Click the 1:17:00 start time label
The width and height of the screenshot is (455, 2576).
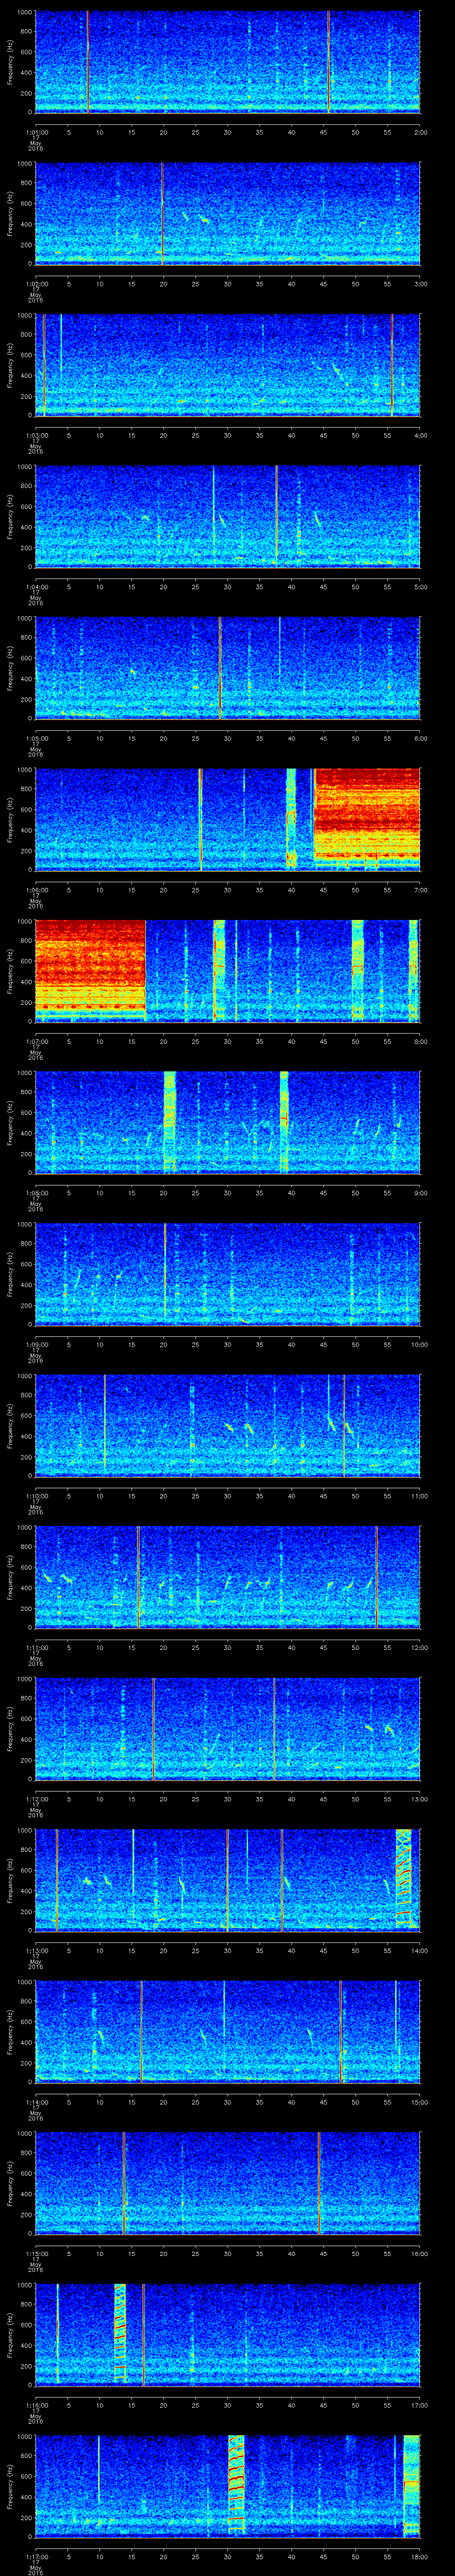point(36,2556)
